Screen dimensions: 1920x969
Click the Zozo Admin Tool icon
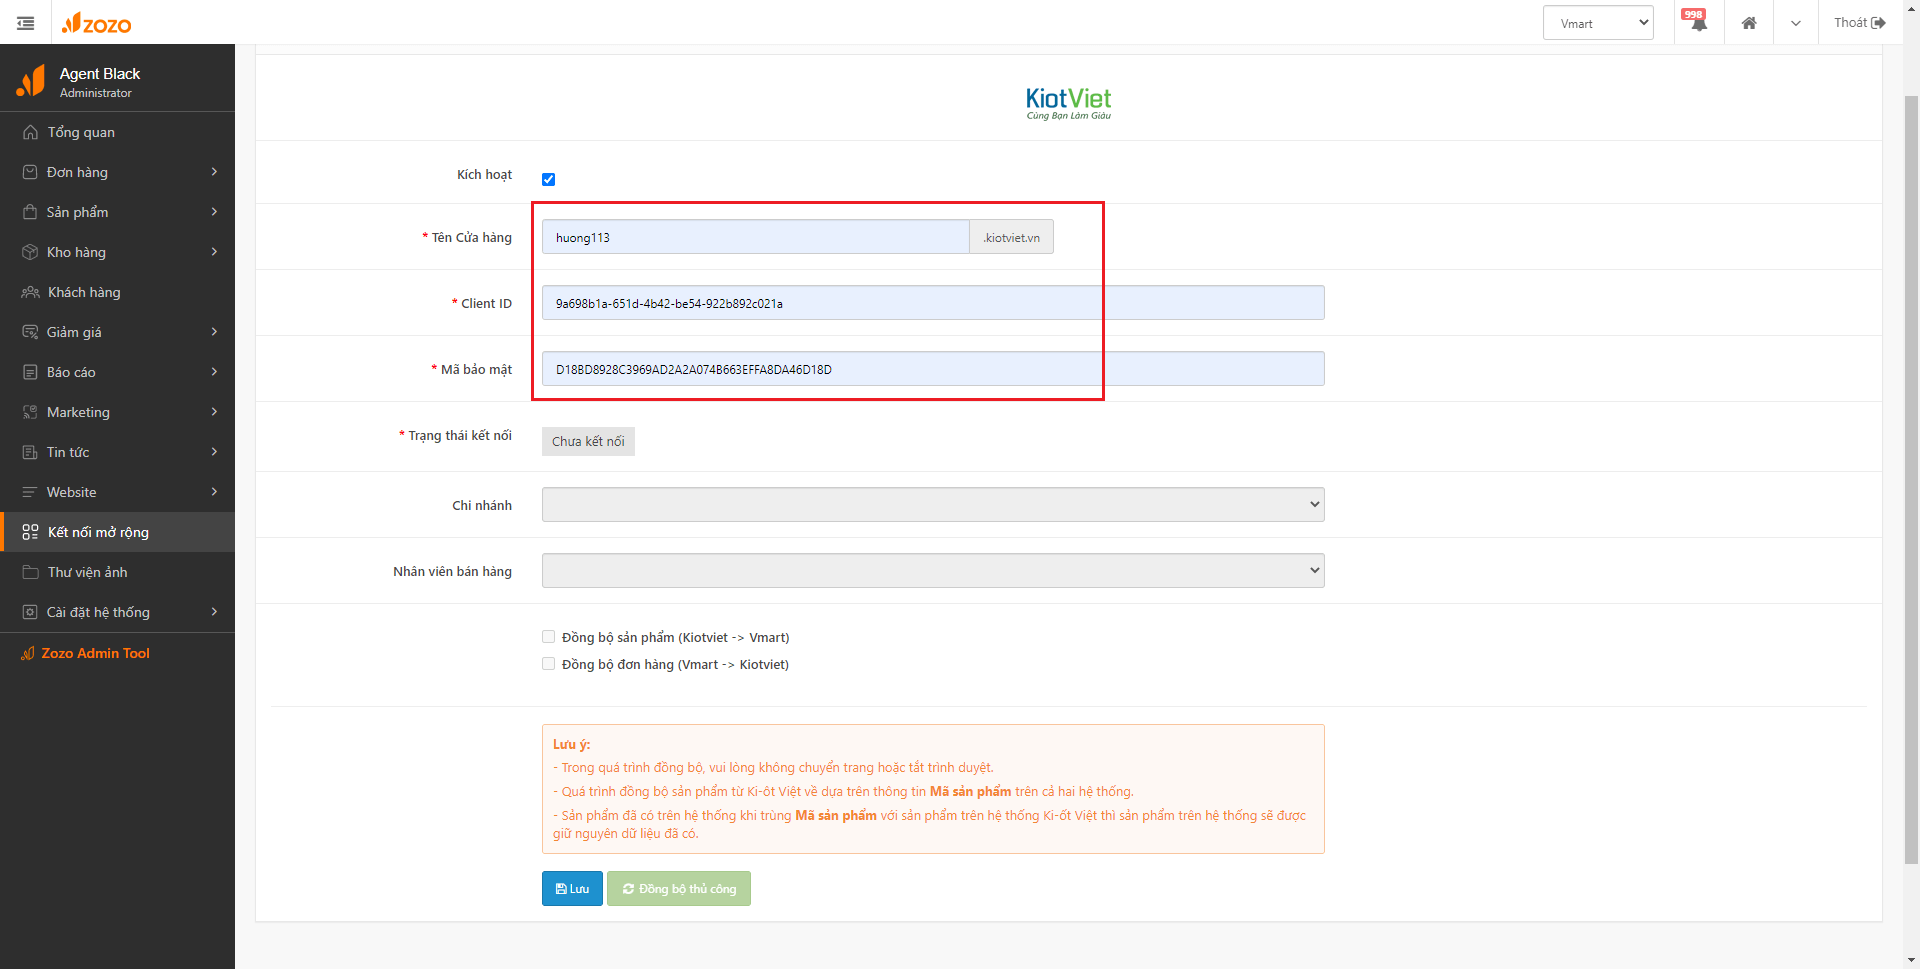point(28,653)
